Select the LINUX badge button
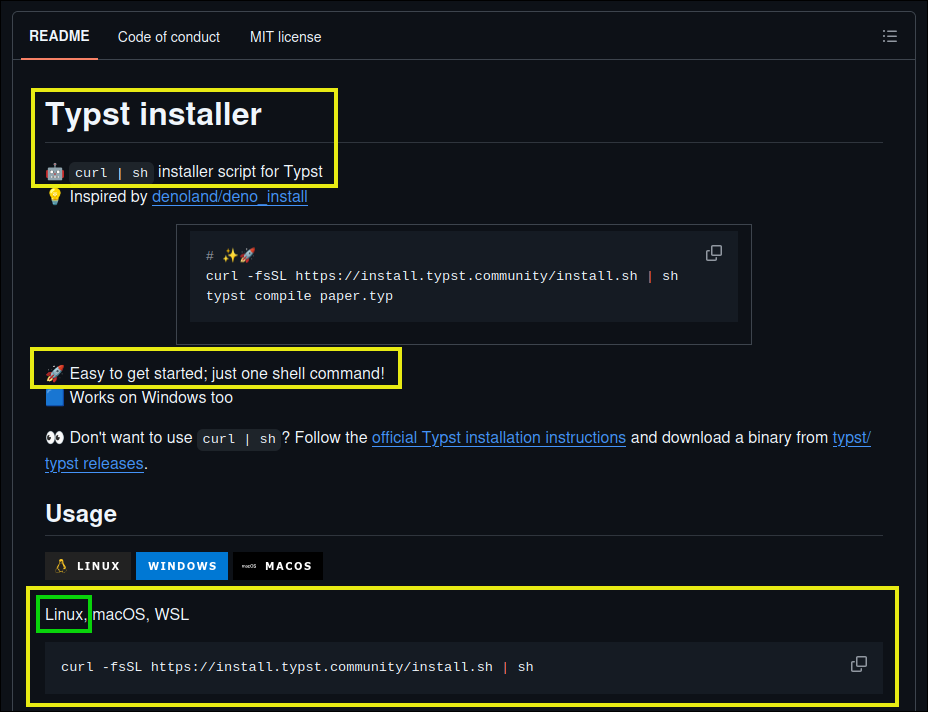The width and height of the screenshot is (928, 712). (88, 566)
